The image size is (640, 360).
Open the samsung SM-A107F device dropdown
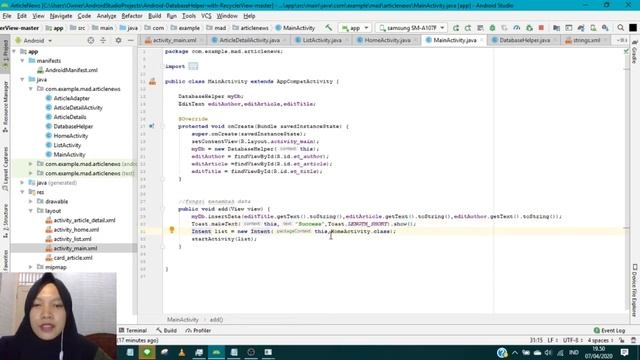coord(411,28)
